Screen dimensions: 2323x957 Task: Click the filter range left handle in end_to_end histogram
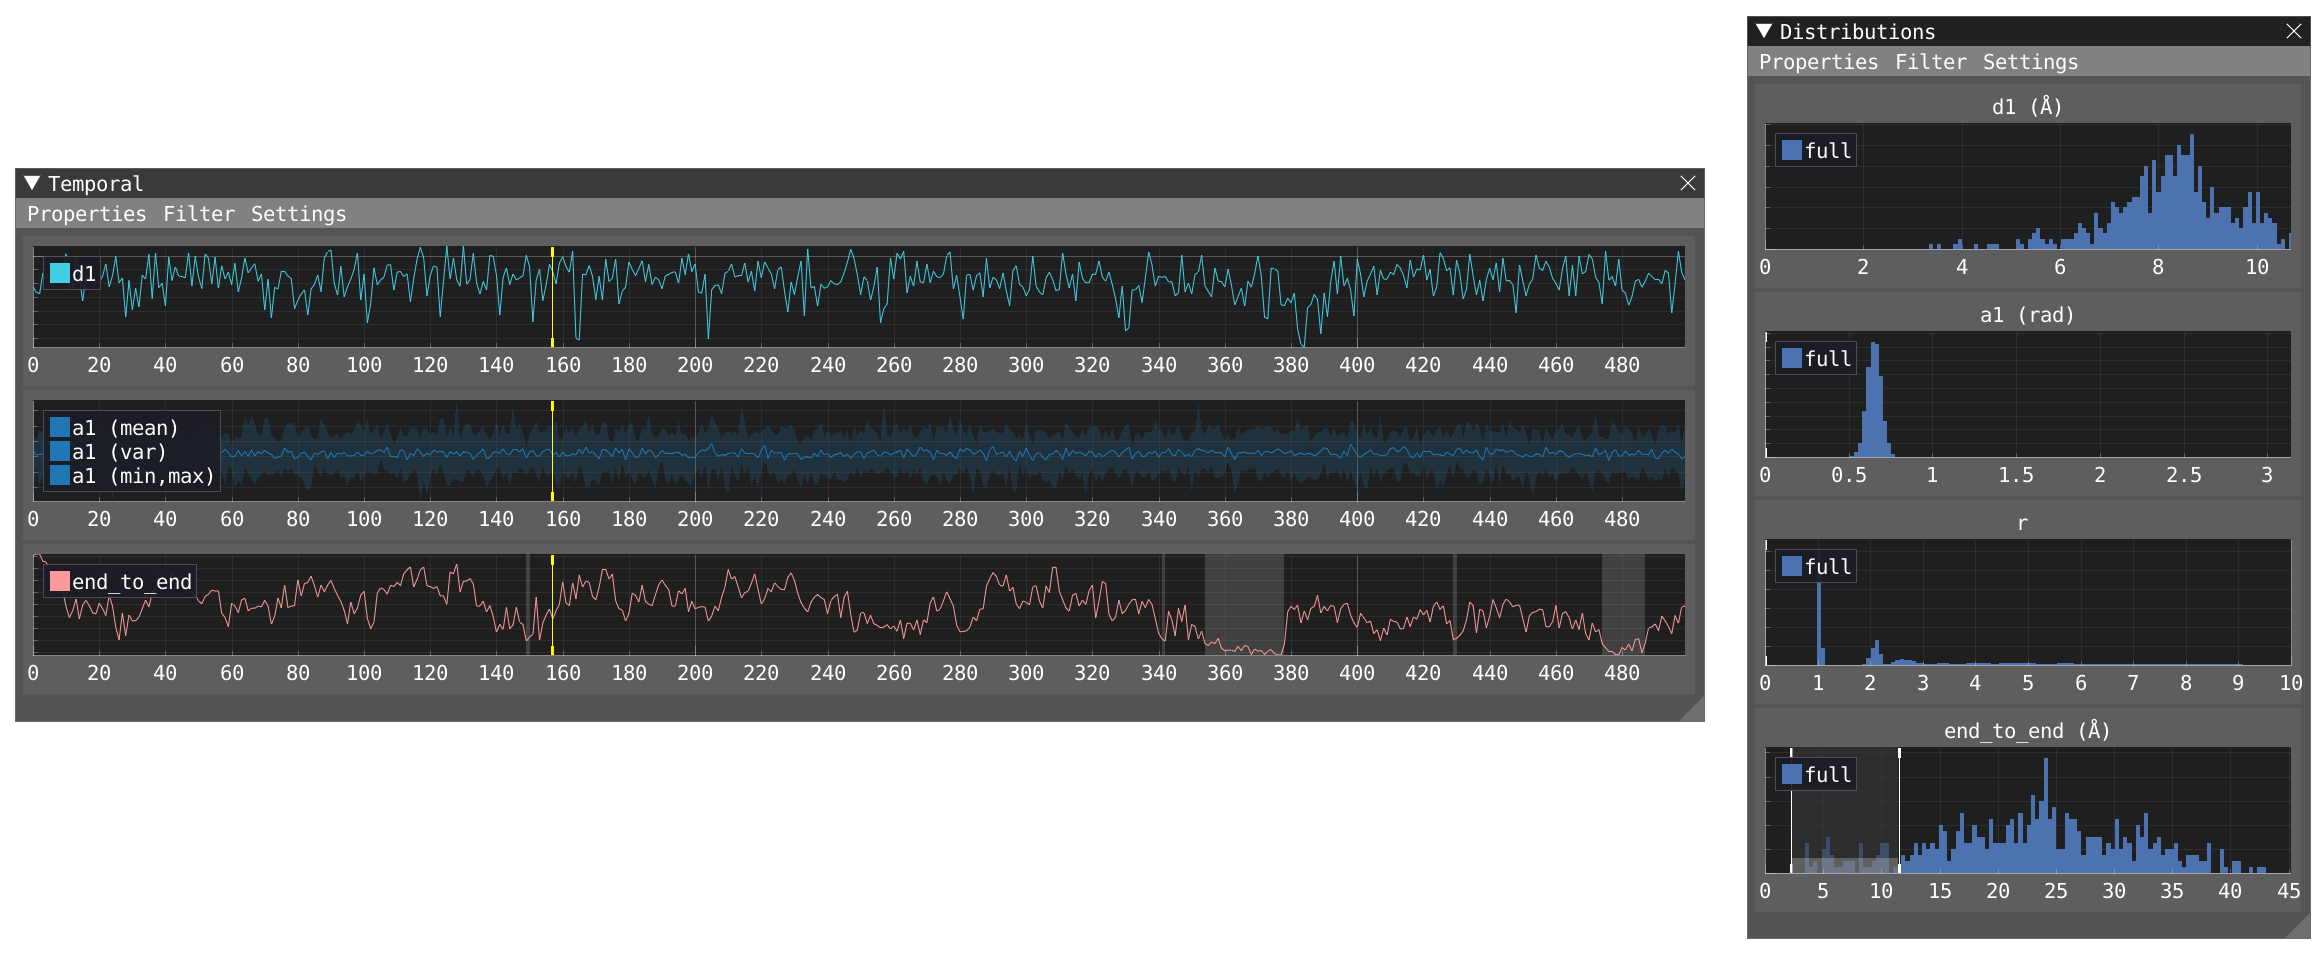pos(1791,810)
